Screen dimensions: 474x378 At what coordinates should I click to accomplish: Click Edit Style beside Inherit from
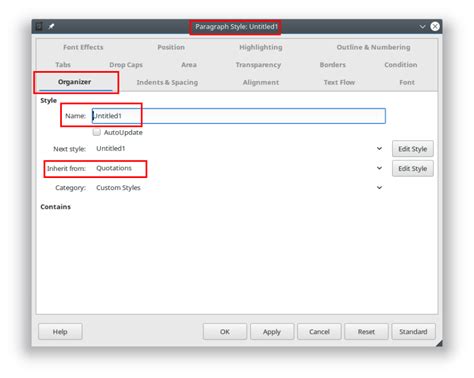point(413,168)
